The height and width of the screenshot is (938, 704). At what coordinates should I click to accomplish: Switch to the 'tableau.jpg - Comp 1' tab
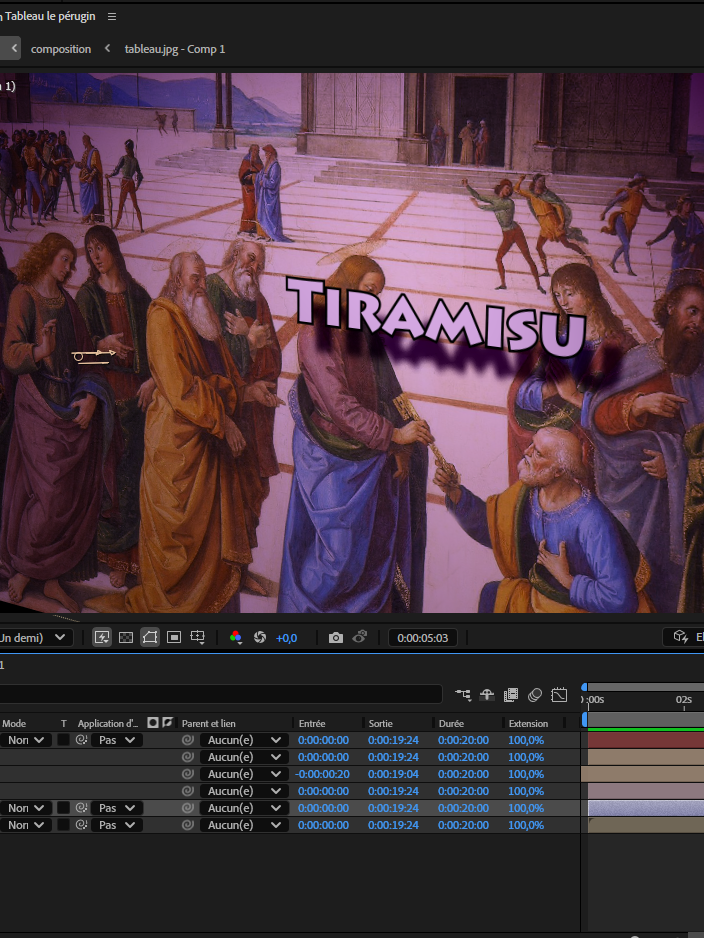point(175,49)
